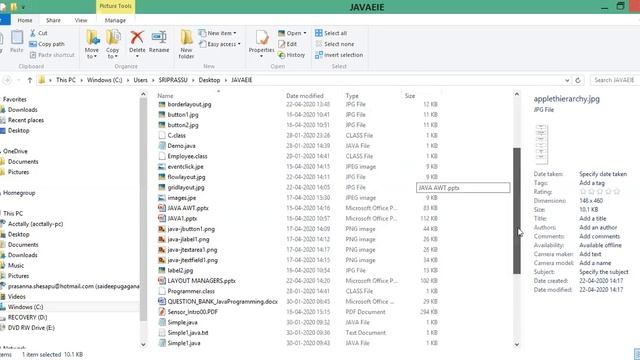Viewport: 640px width, 360px height.
Task: Go up one folder level arrow
Action: [x=29, y=80]
